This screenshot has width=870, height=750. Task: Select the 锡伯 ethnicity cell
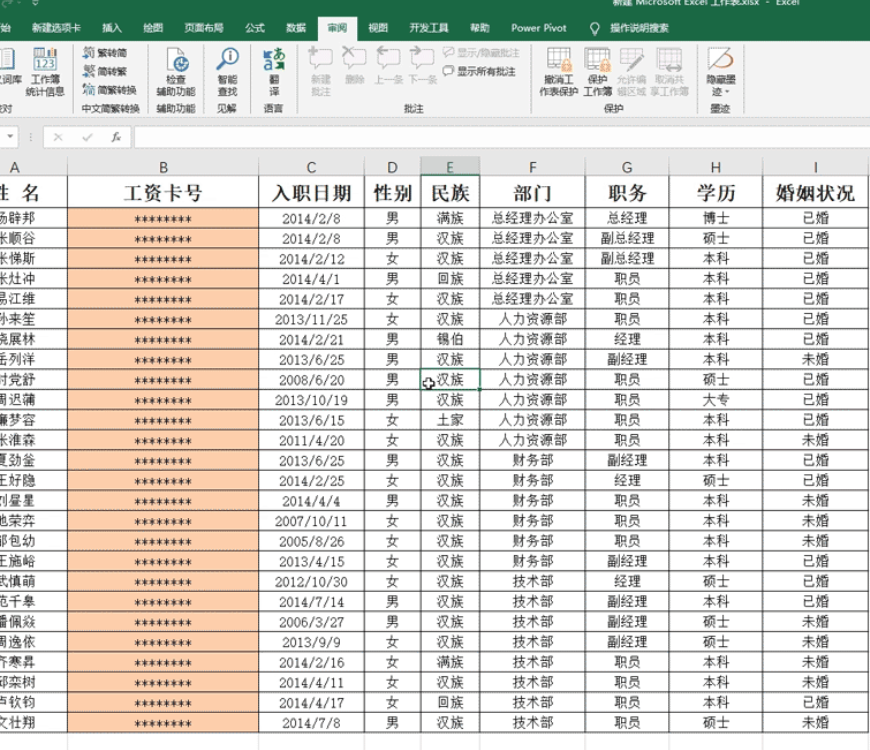tap(450, 339)
